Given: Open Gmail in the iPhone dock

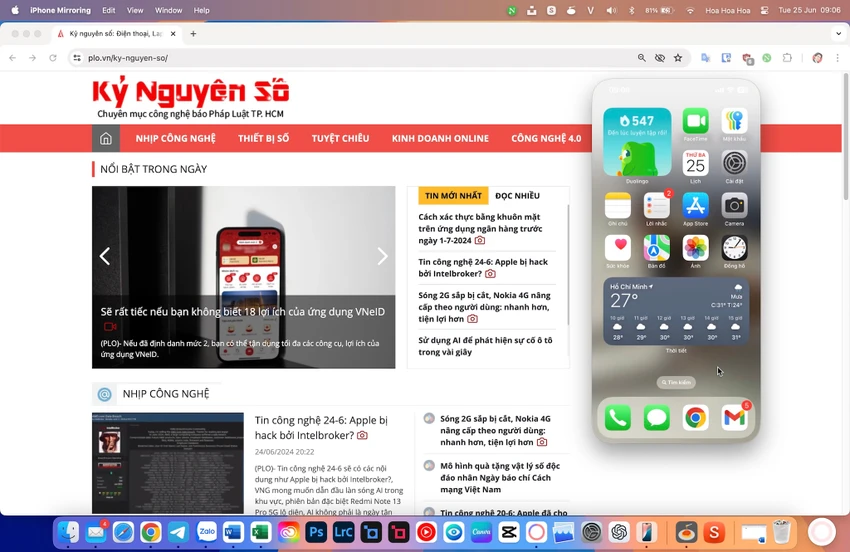Looking at the screenshot, I should pyautogui.click(x=735, y=418).
